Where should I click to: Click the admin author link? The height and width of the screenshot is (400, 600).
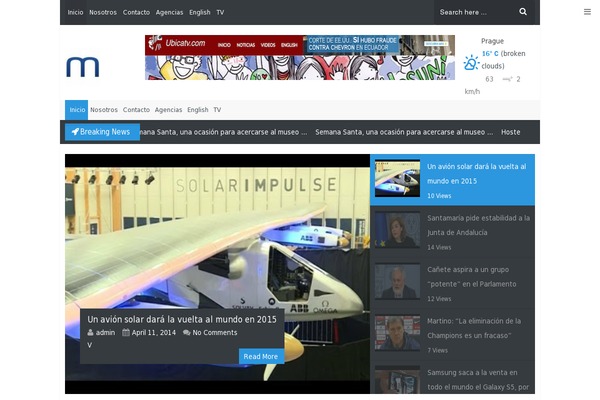coord(105,333)
